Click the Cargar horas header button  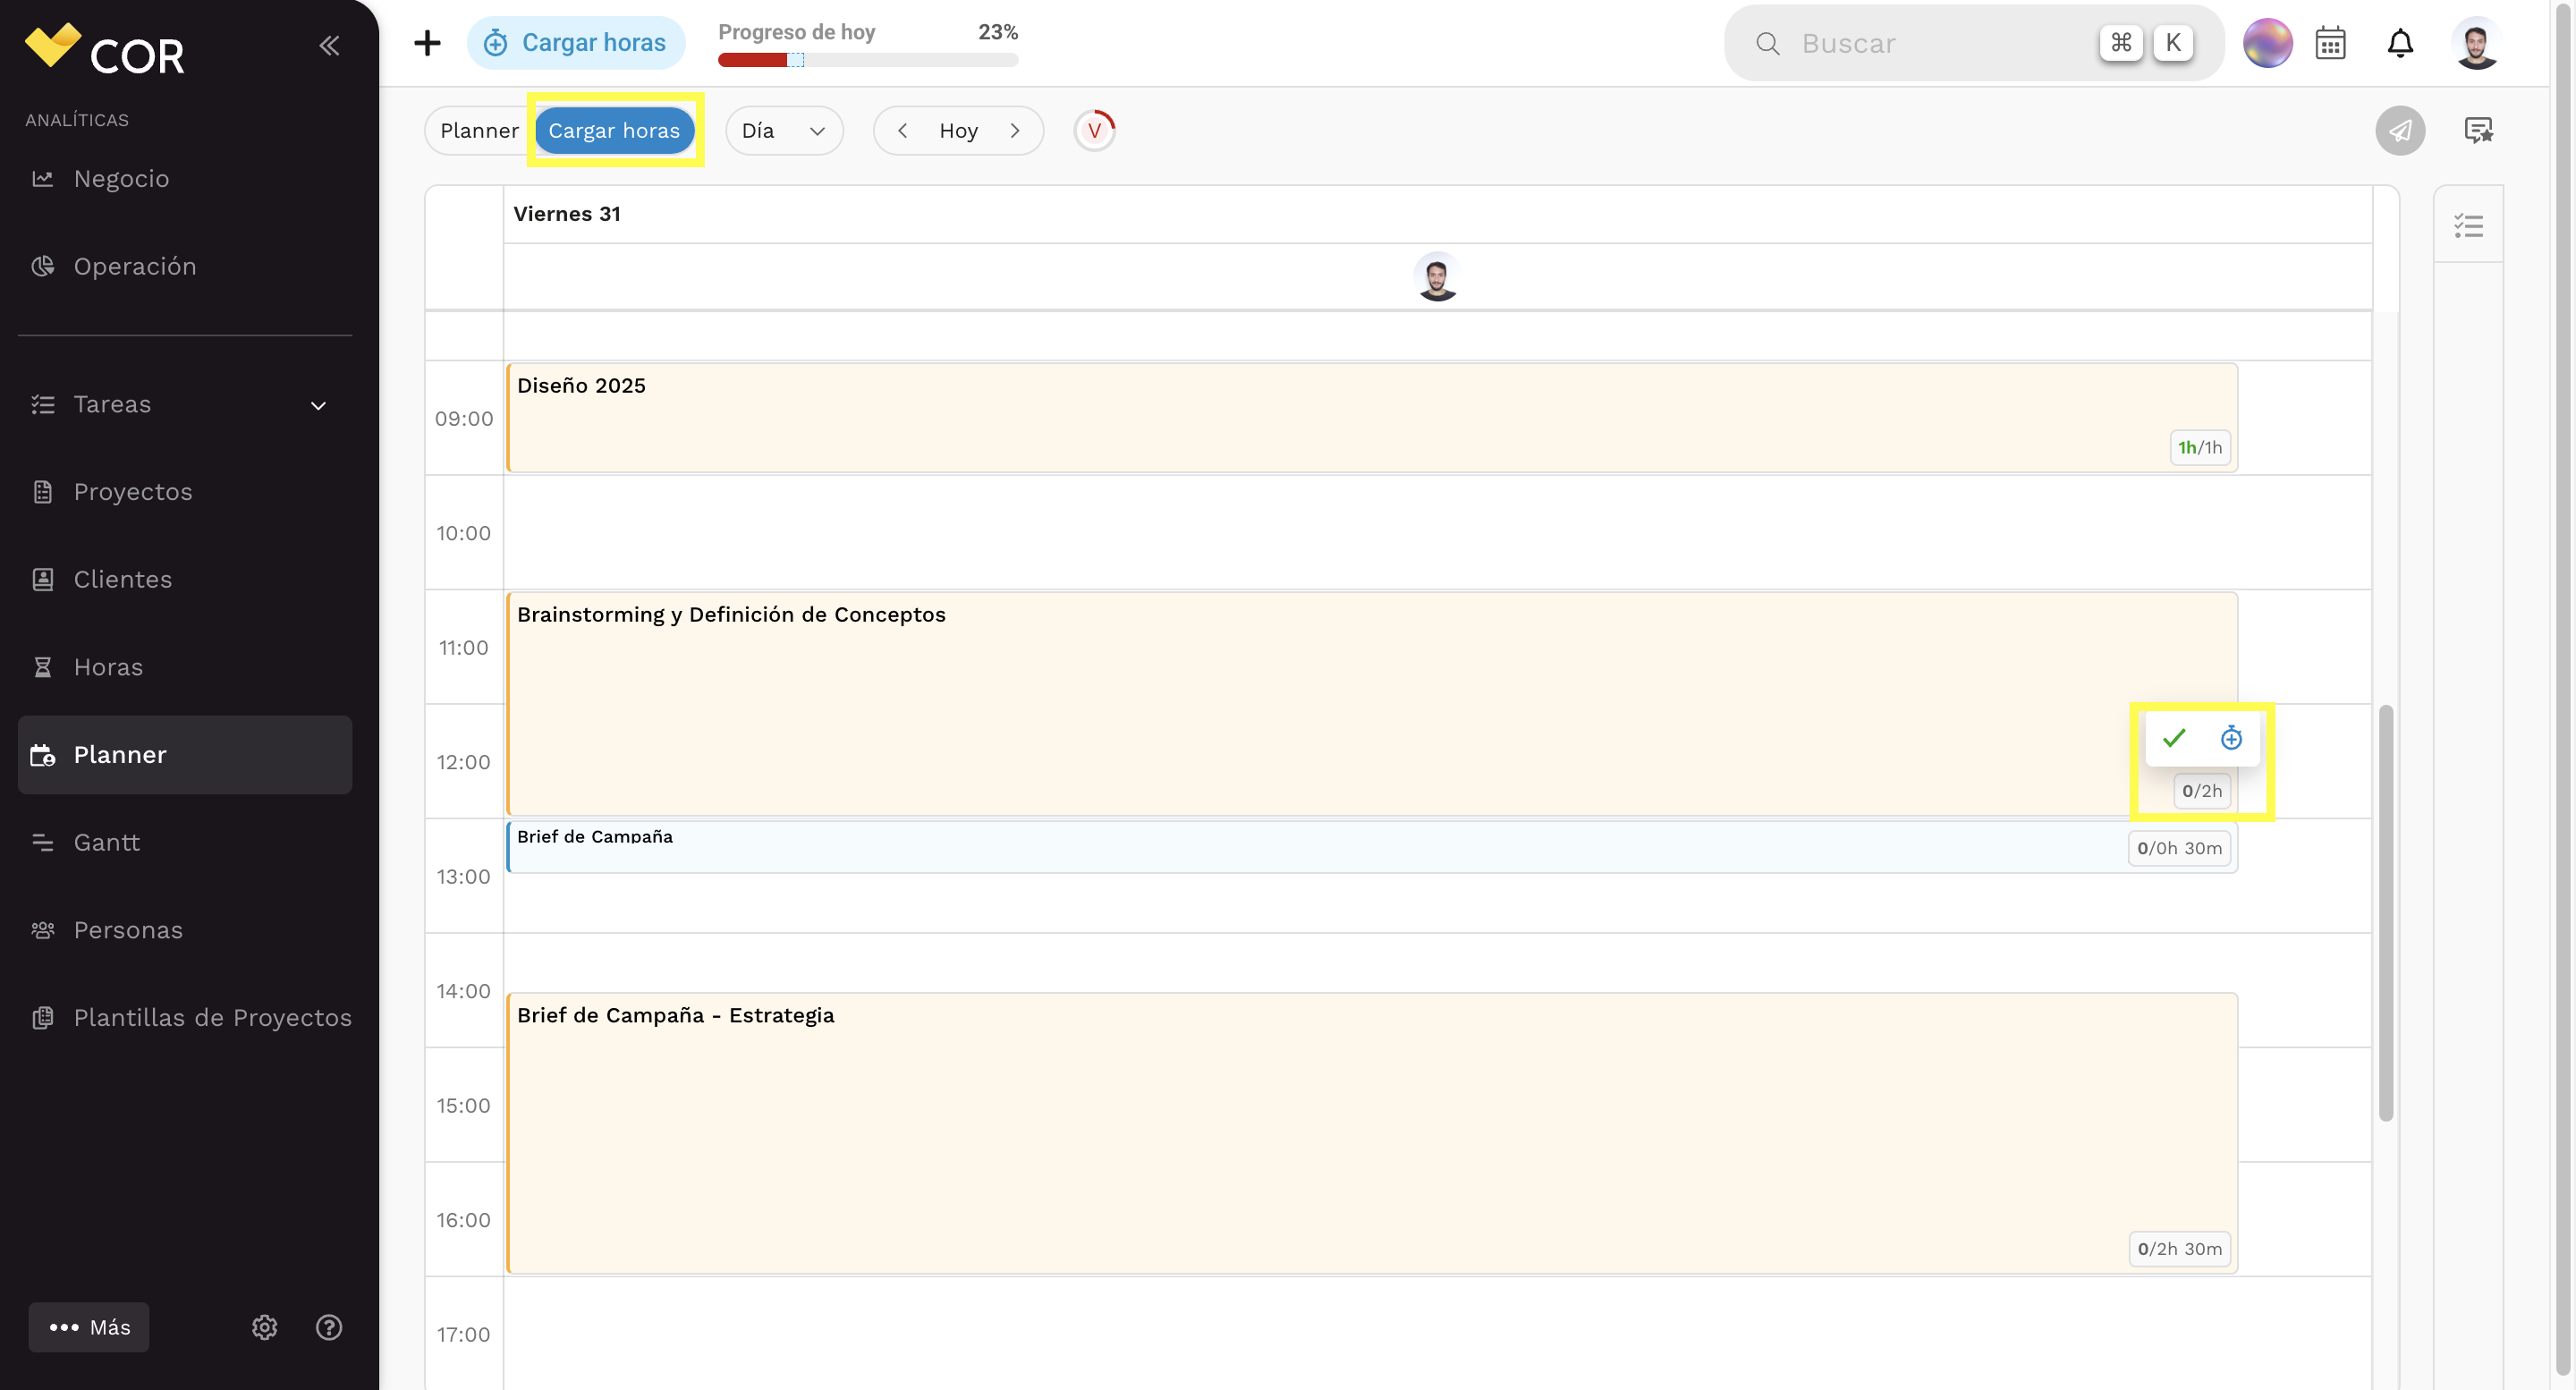click(x=576, y=43)
